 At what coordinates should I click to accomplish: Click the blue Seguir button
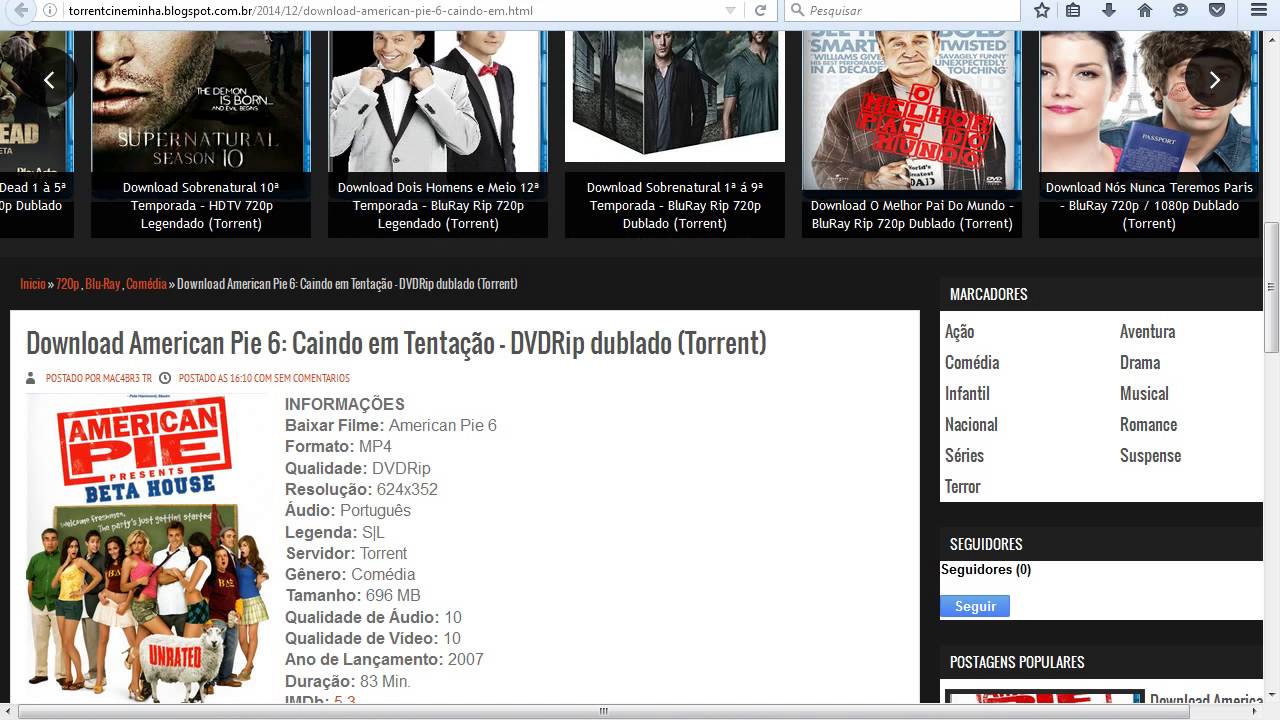pyautogui.click(x=975, y=606)
